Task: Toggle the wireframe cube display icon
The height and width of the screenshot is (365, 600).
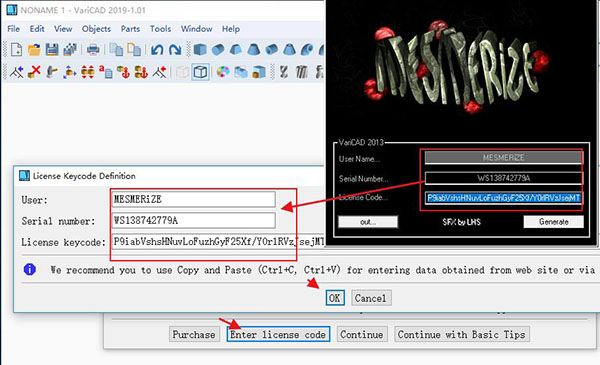Action: pyautogui.click(x=201, y=72)
